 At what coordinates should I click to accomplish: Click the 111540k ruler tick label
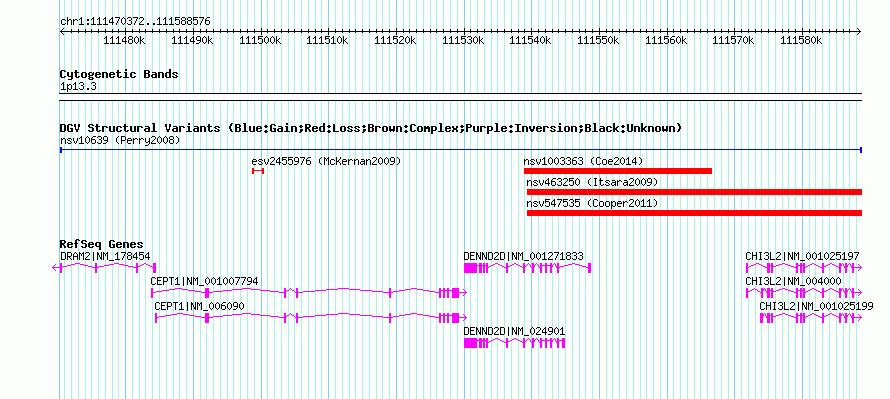[x=531, y=40]
